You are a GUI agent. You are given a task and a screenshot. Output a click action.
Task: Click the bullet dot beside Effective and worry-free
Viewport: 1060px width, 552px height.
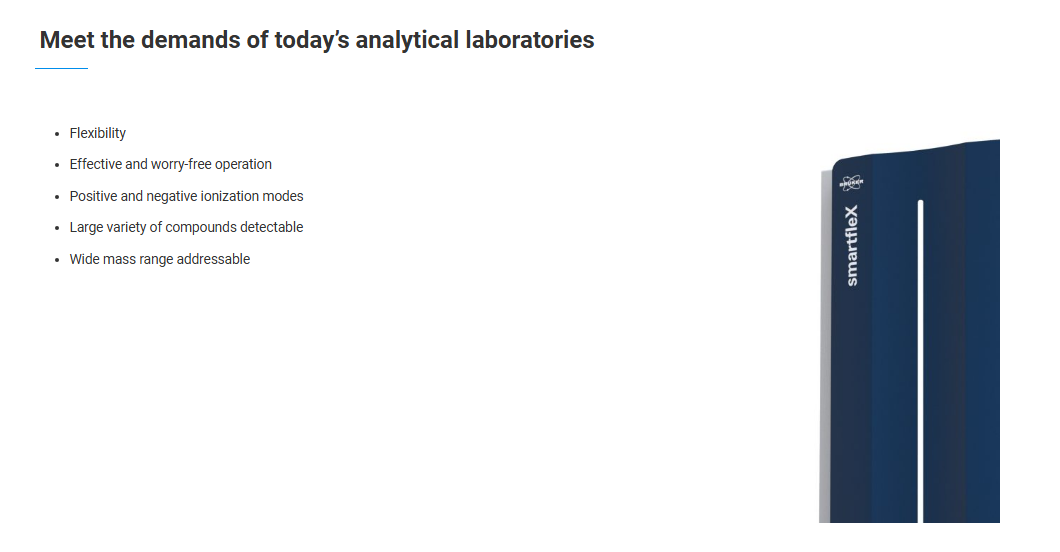[57, 165]
